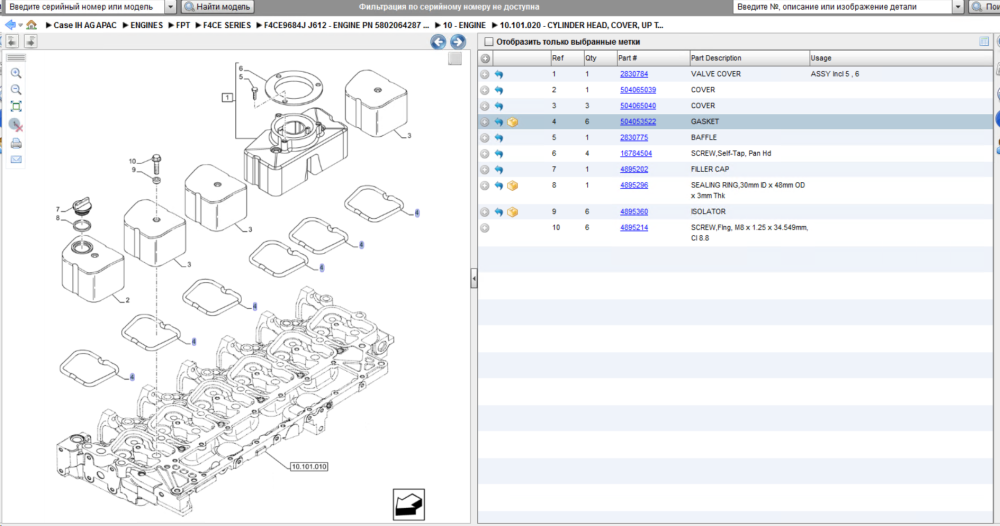
Task: Sort by Ref column header
Action: [567, 58]
